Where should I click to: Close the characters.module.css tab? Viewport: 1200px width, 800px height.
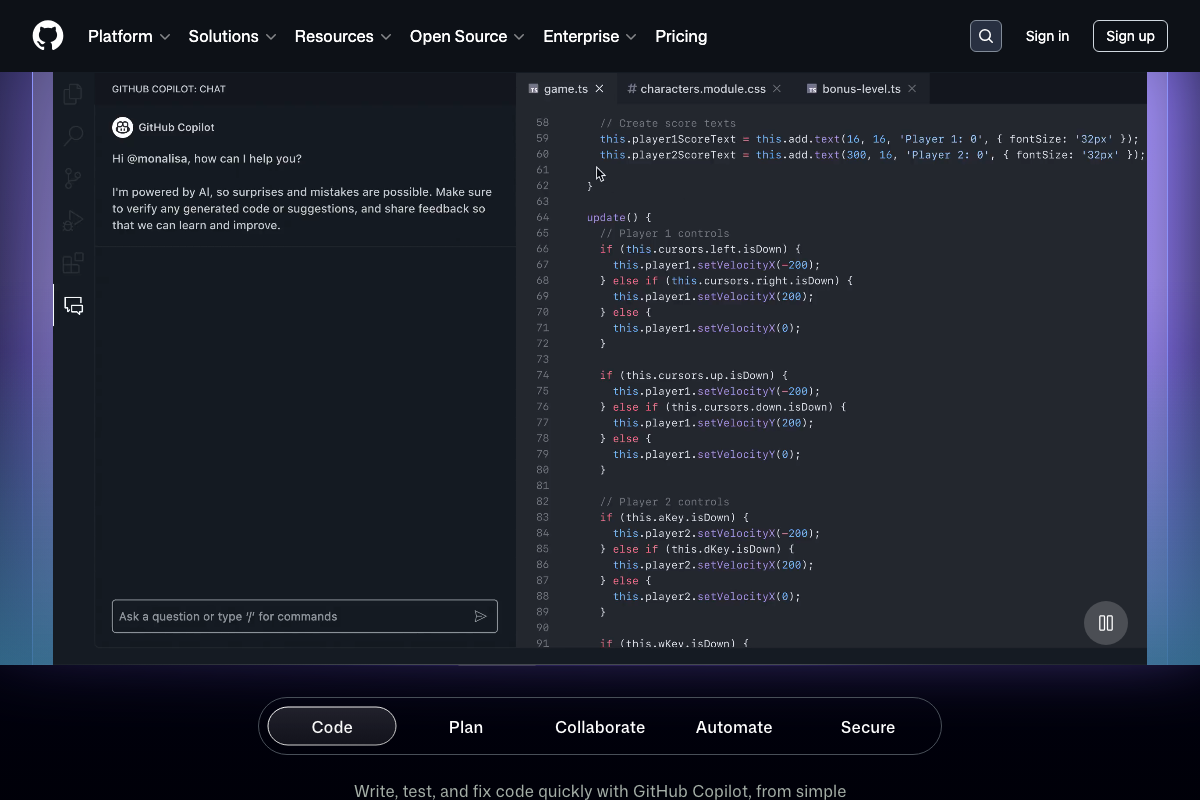pyautogui.click(x=778, y=89)
